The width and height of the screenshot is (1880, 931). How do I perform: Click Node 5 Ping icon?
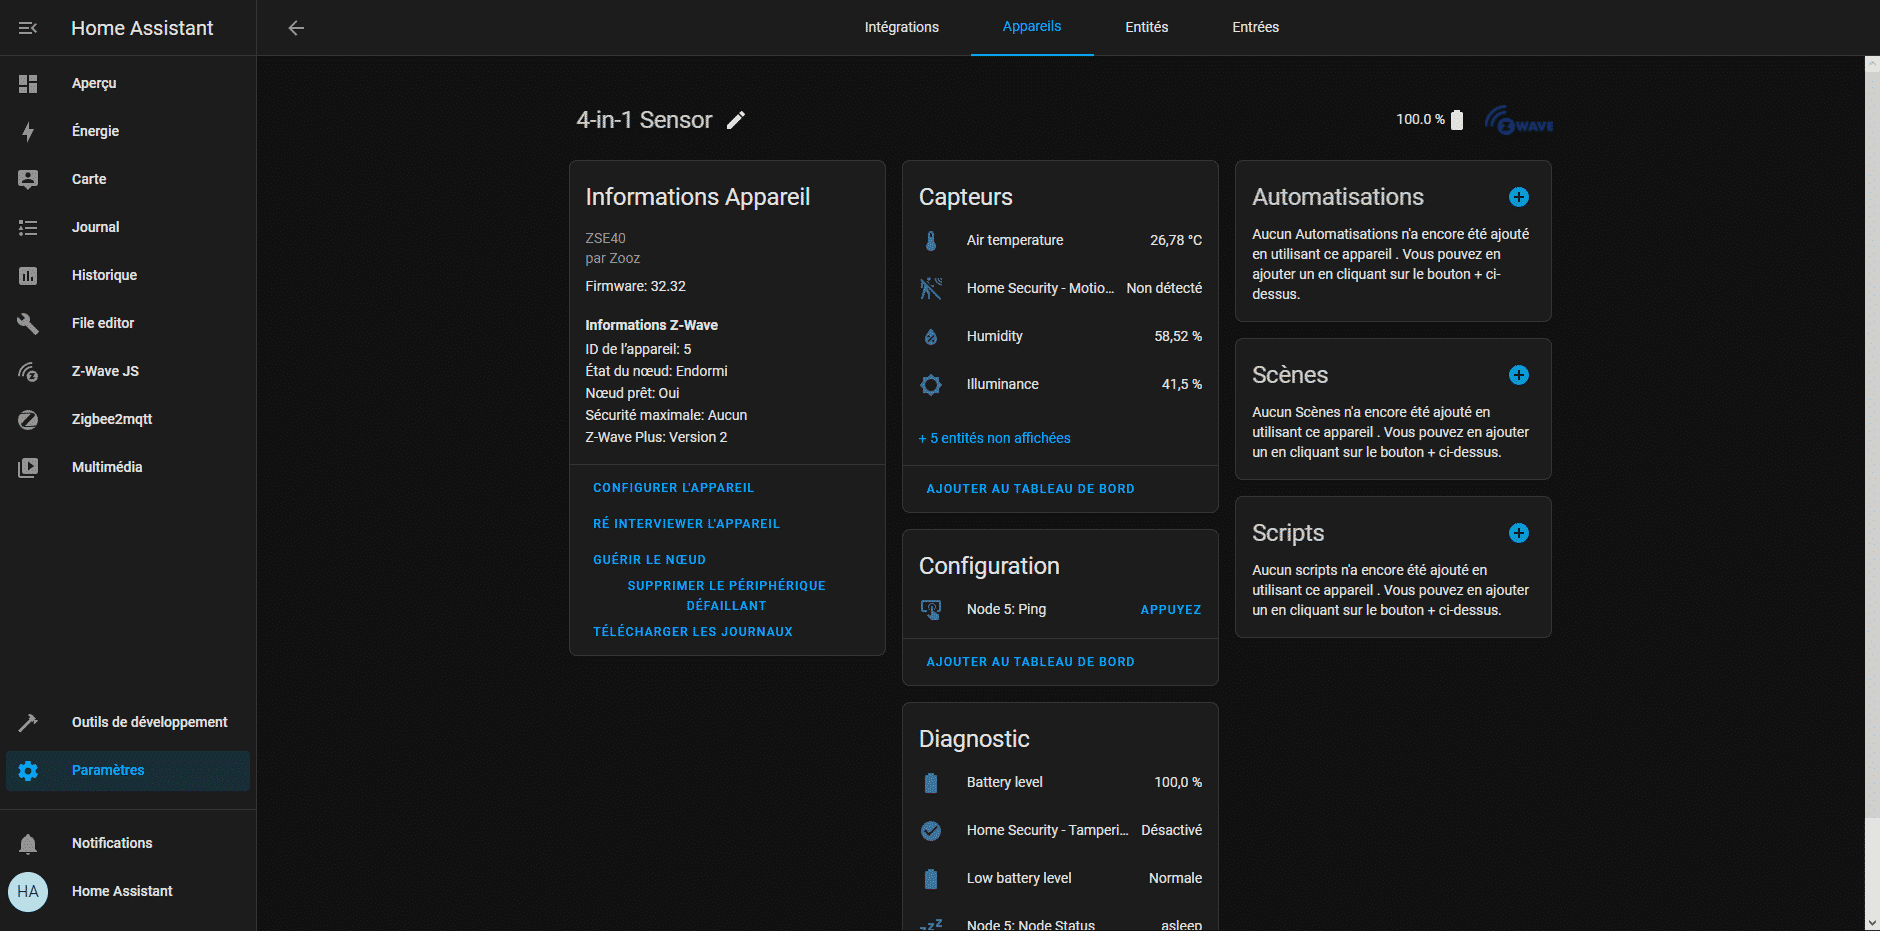tap(931, 610)
